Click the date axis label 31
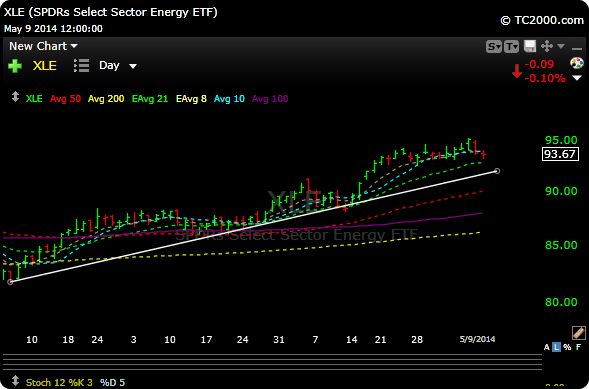Screen dimensions: 589x389 [279, 339]
